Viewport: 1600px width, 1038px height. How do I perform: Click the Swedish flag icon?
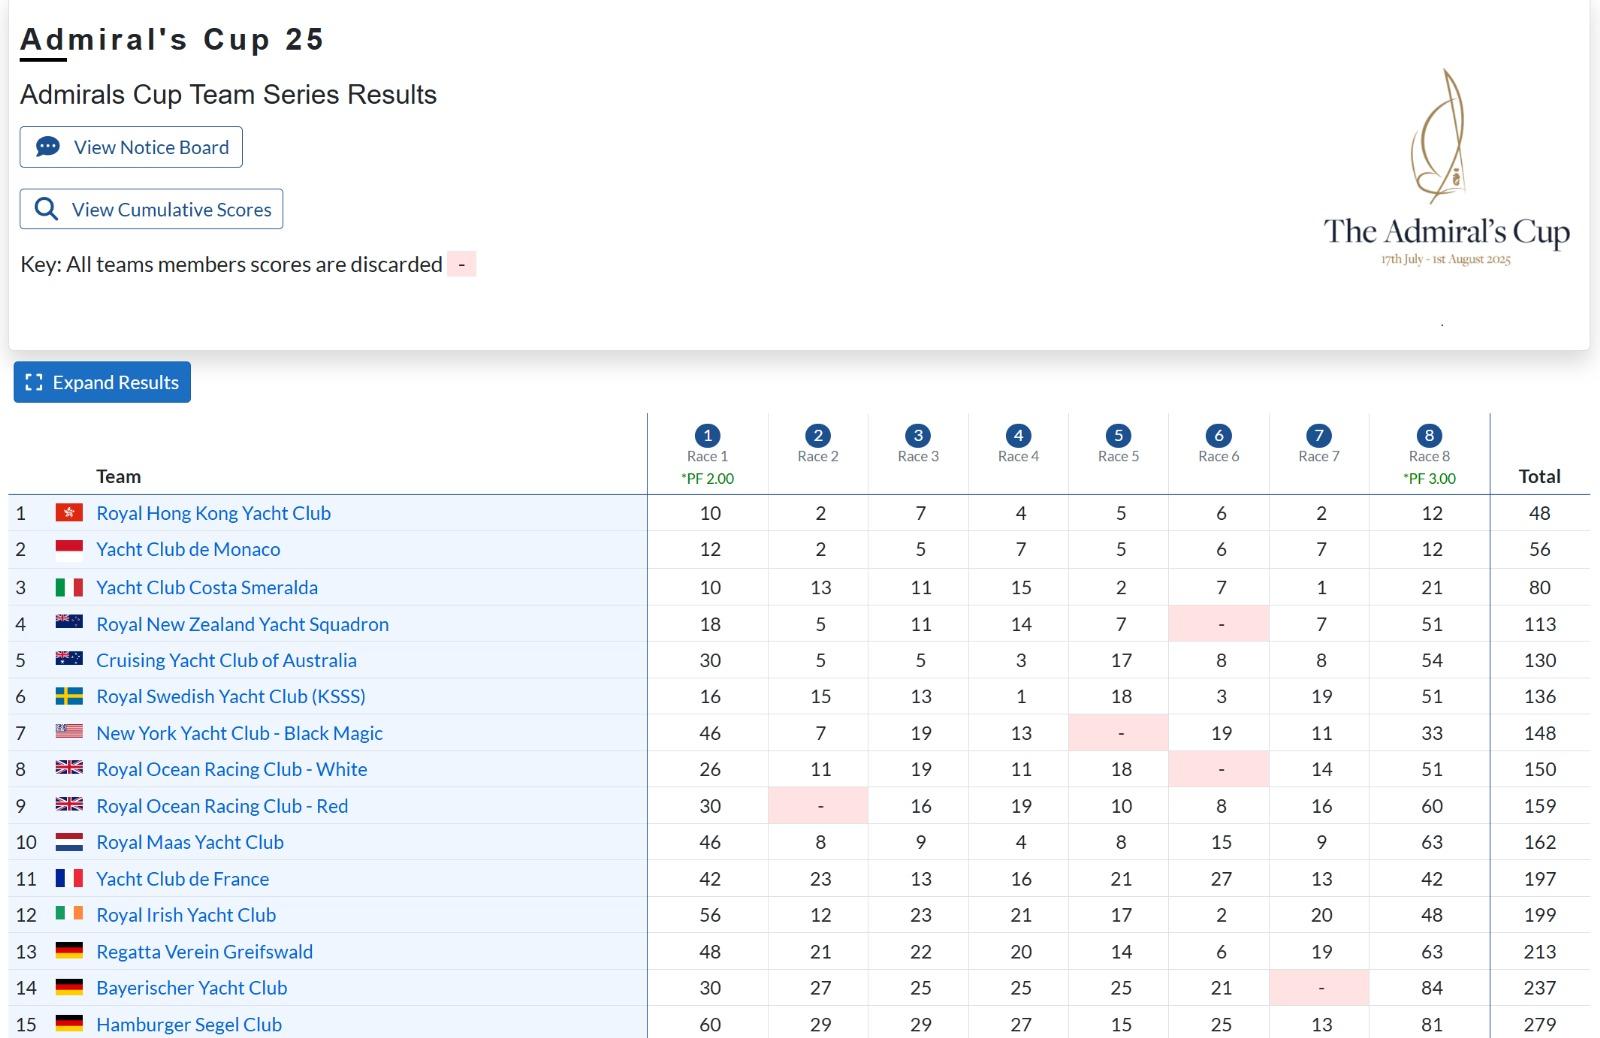click(x=69, y=696)
